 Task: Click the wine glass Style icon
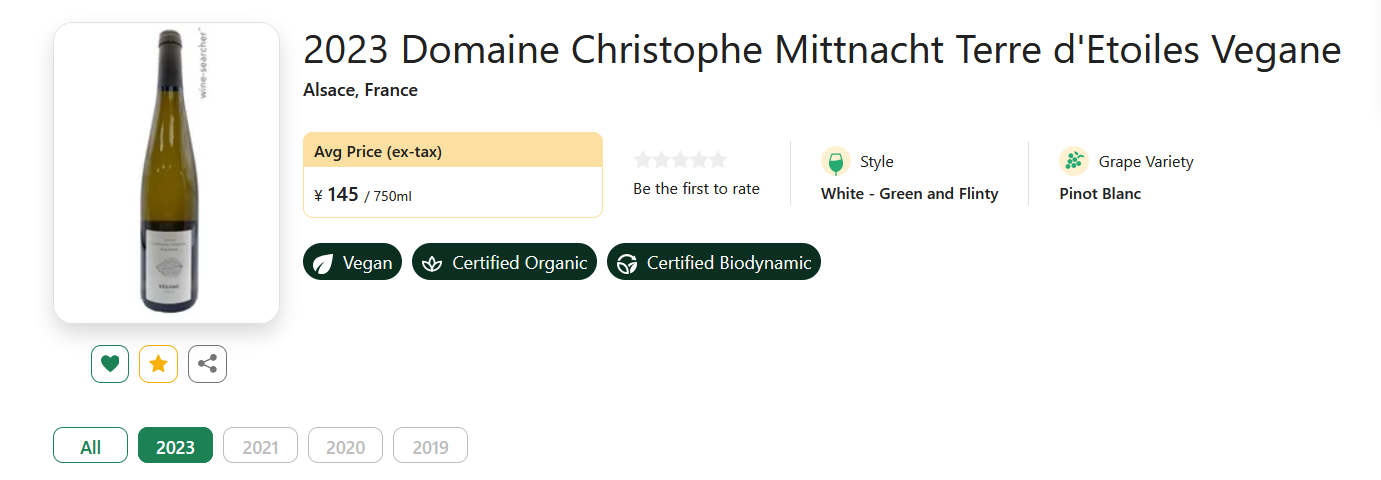click(x=835, y=162)
